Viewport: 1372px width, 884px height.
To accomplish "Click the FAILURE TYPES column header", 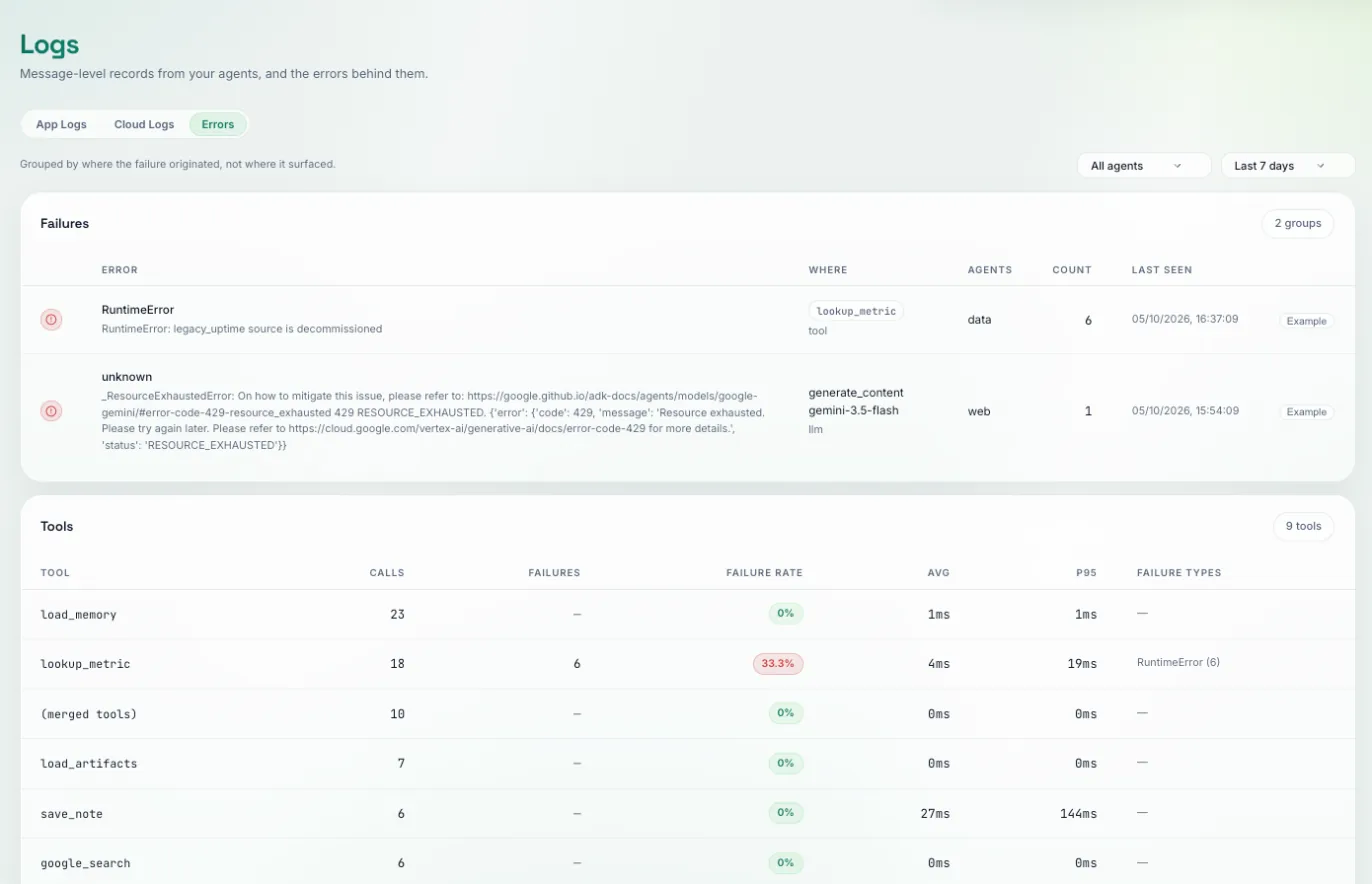I will [x=1179, y=573].
